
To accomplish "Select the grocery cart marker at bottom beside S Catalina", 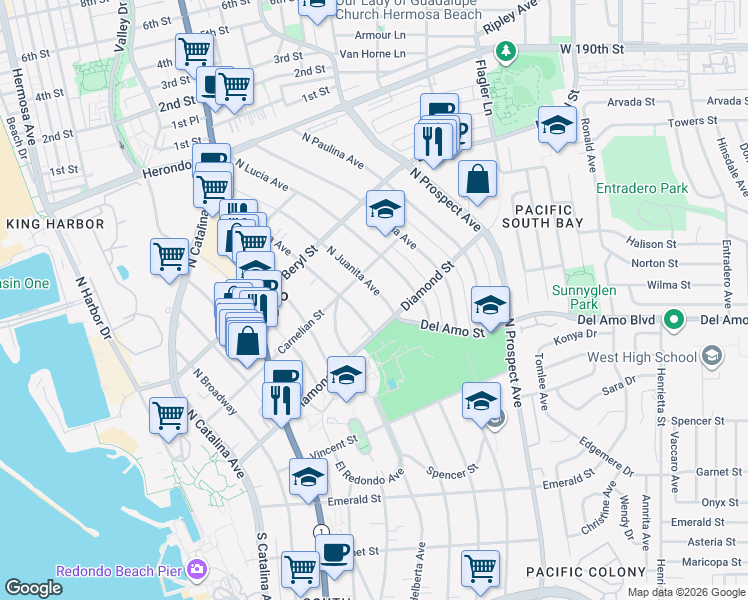I will pos(301,569).
